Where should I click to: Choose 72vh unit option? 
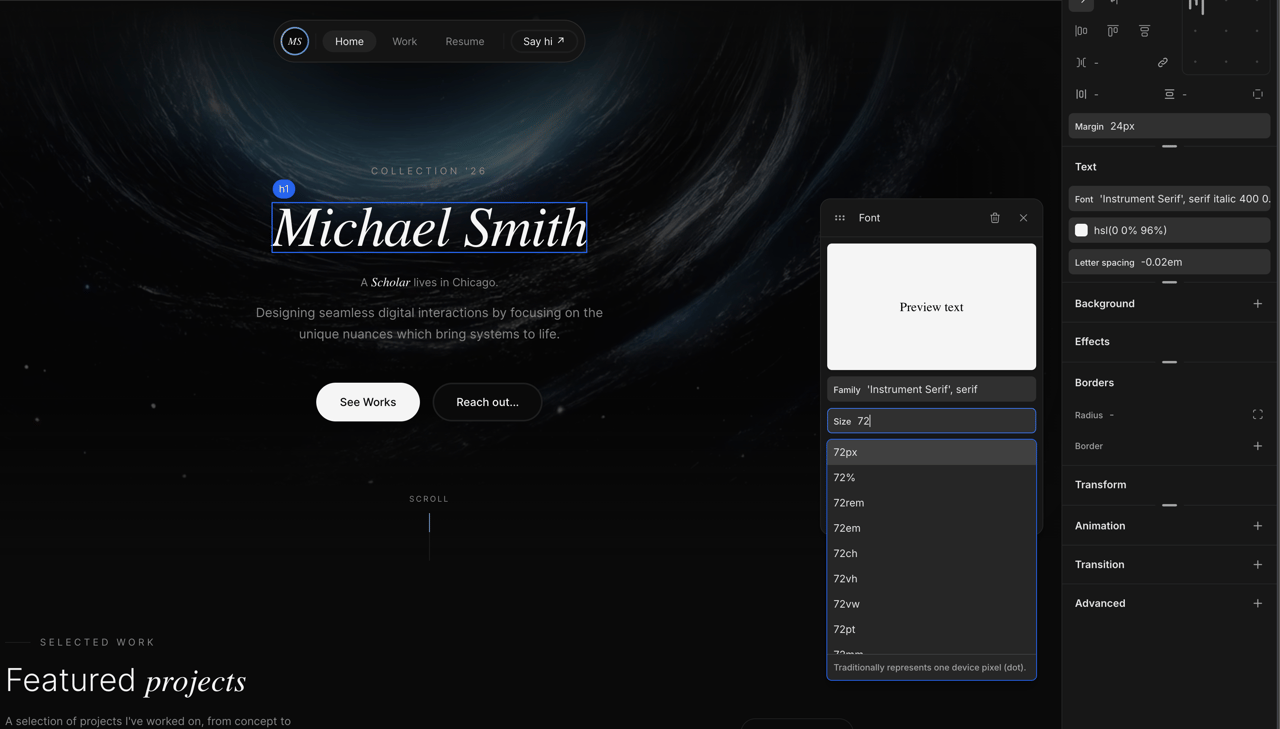(x=931, y=579)
